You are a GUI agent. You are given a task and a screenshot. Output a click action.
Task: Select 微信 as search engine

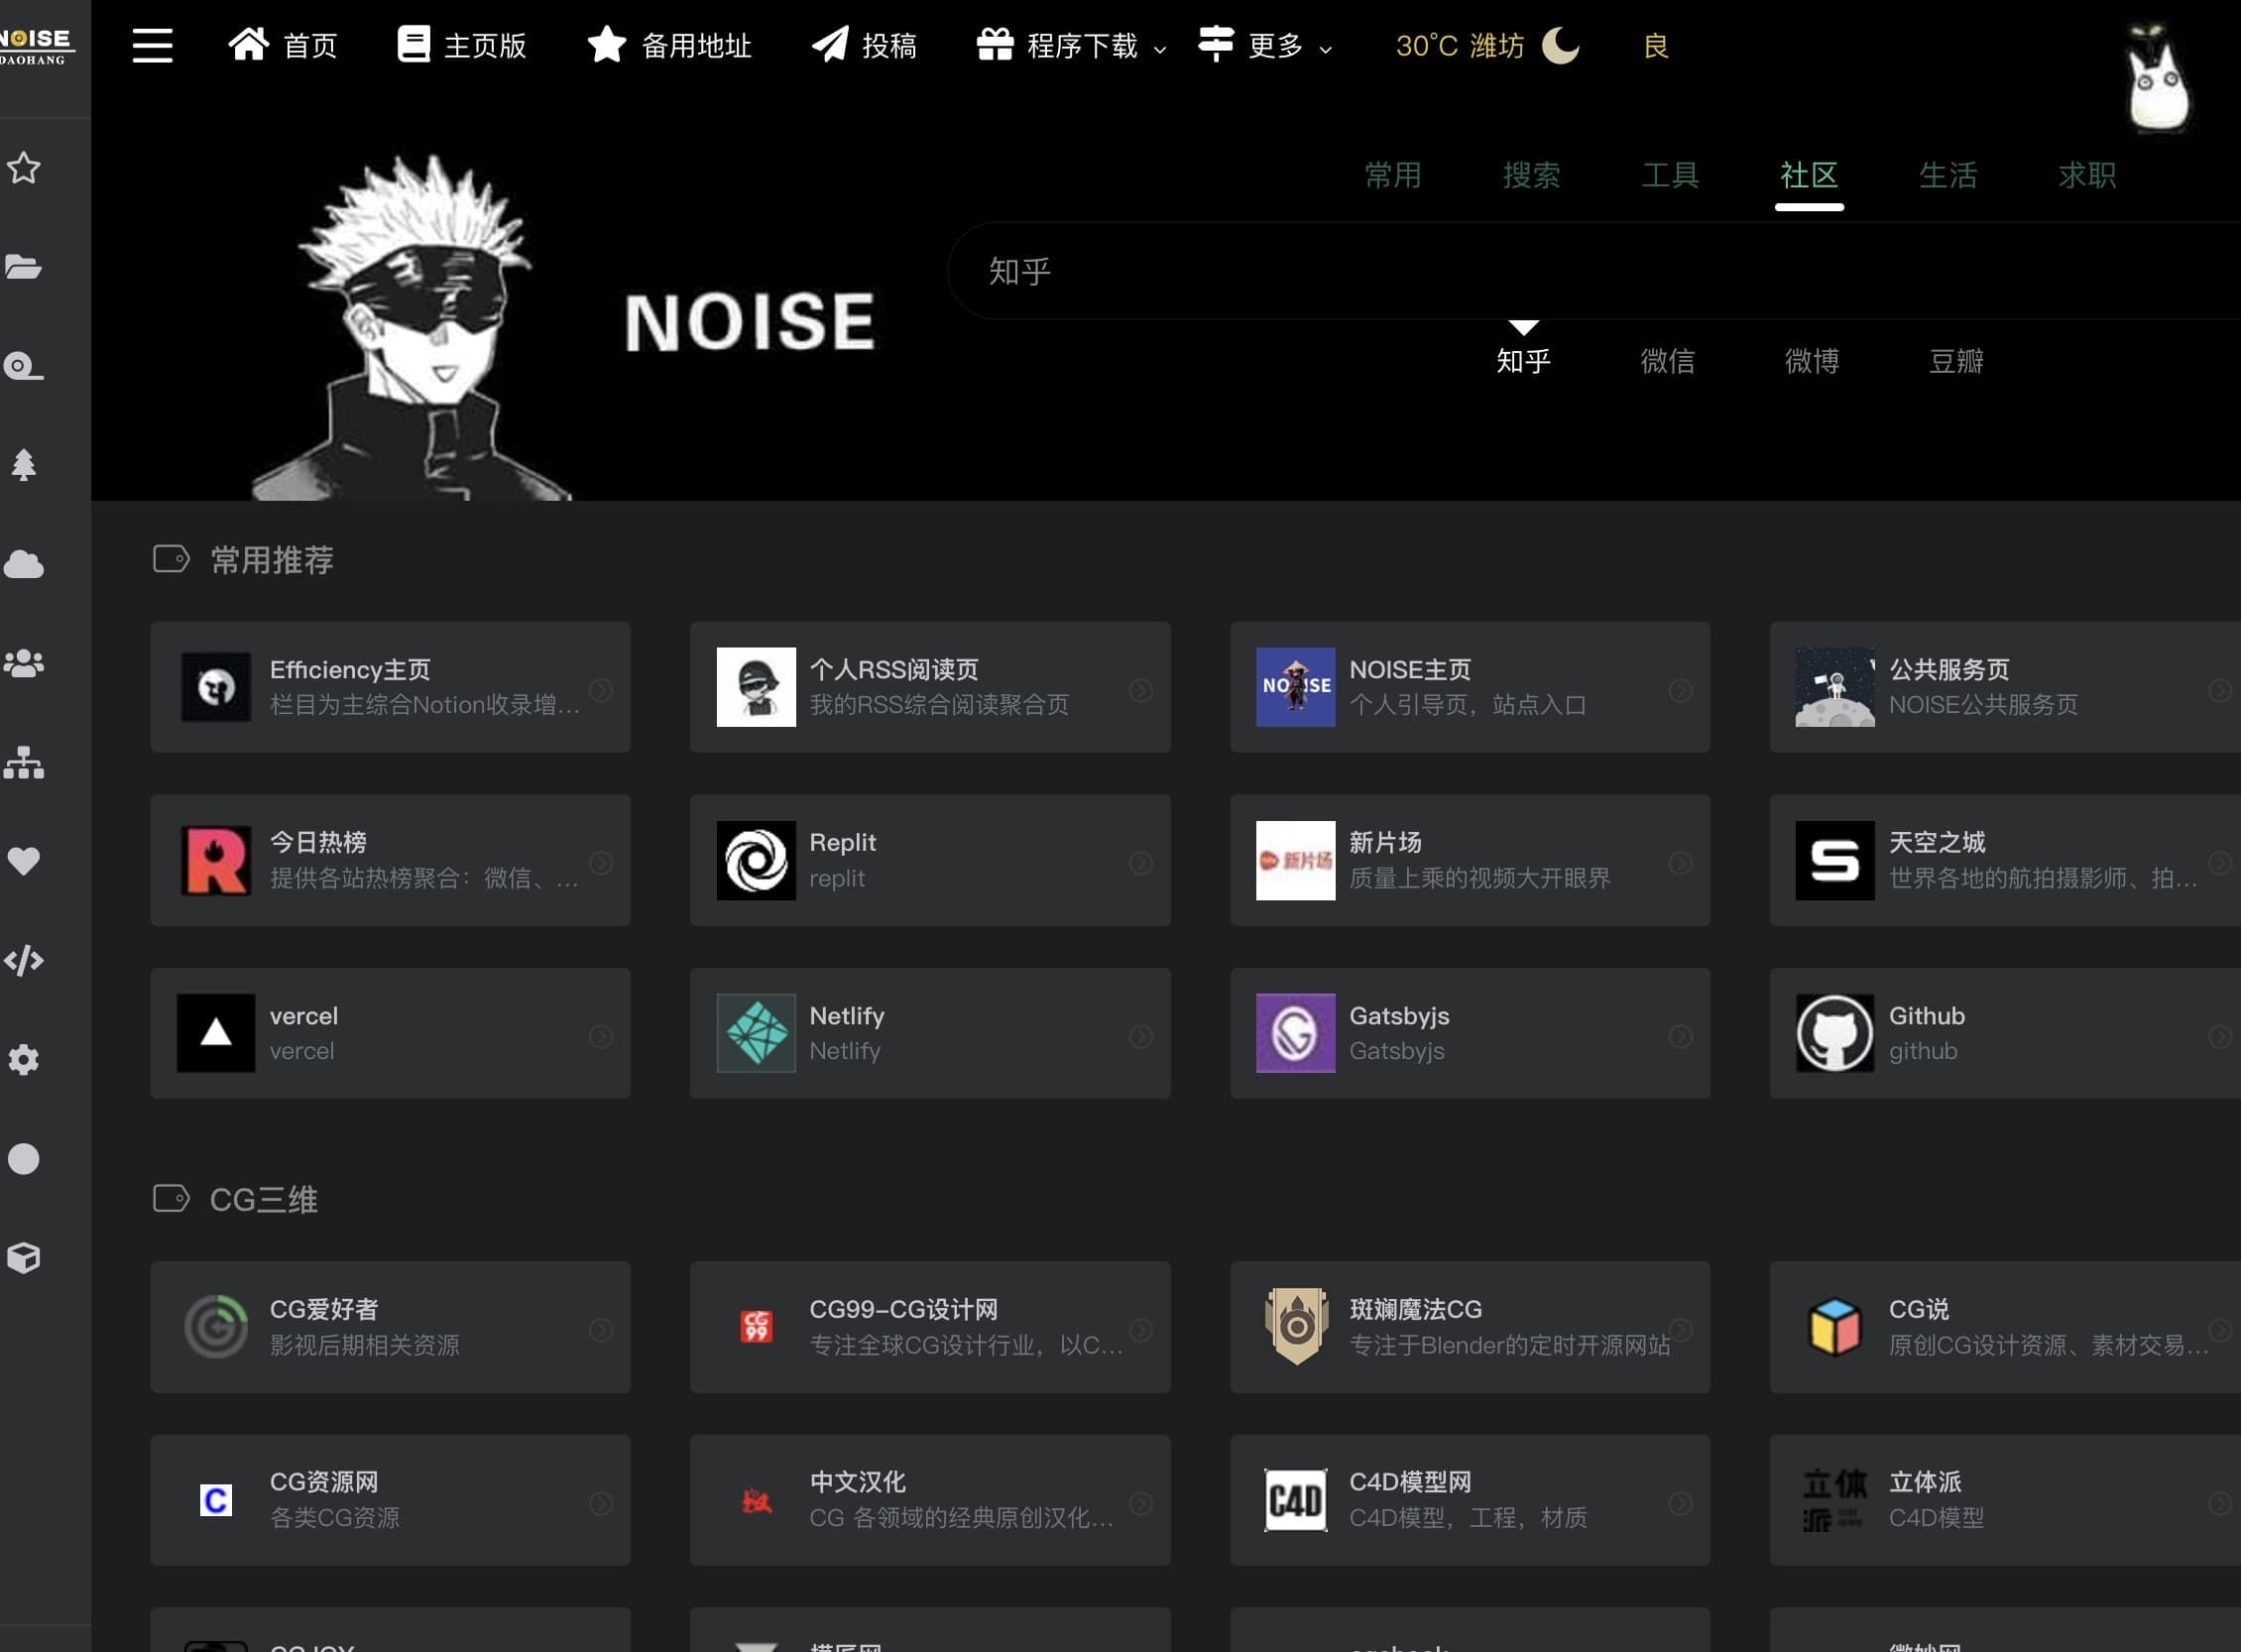[1667, 360]
